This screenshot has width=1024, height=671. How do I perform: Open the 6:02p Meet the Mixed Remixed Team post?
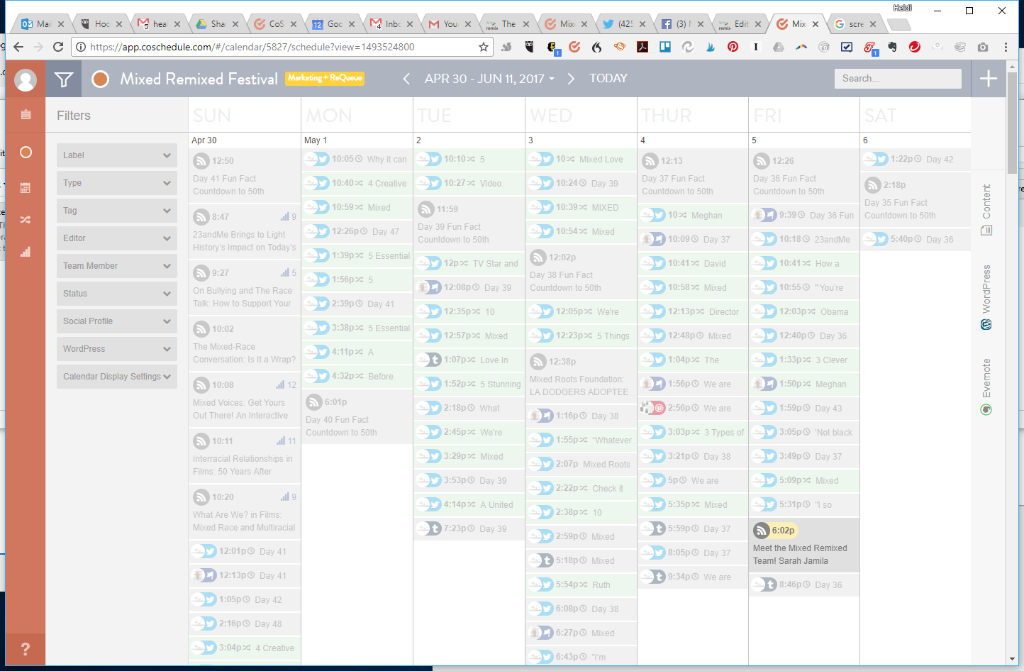tap(804, 545)
